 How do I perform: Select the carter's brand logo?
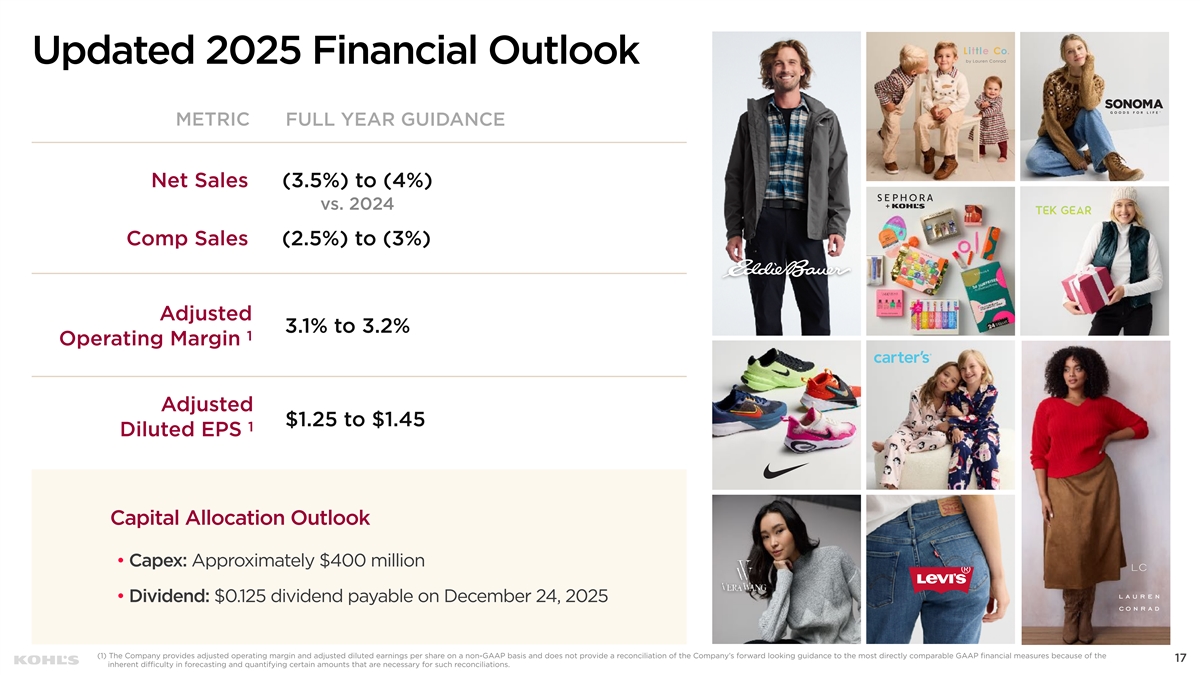coord(902,357)
